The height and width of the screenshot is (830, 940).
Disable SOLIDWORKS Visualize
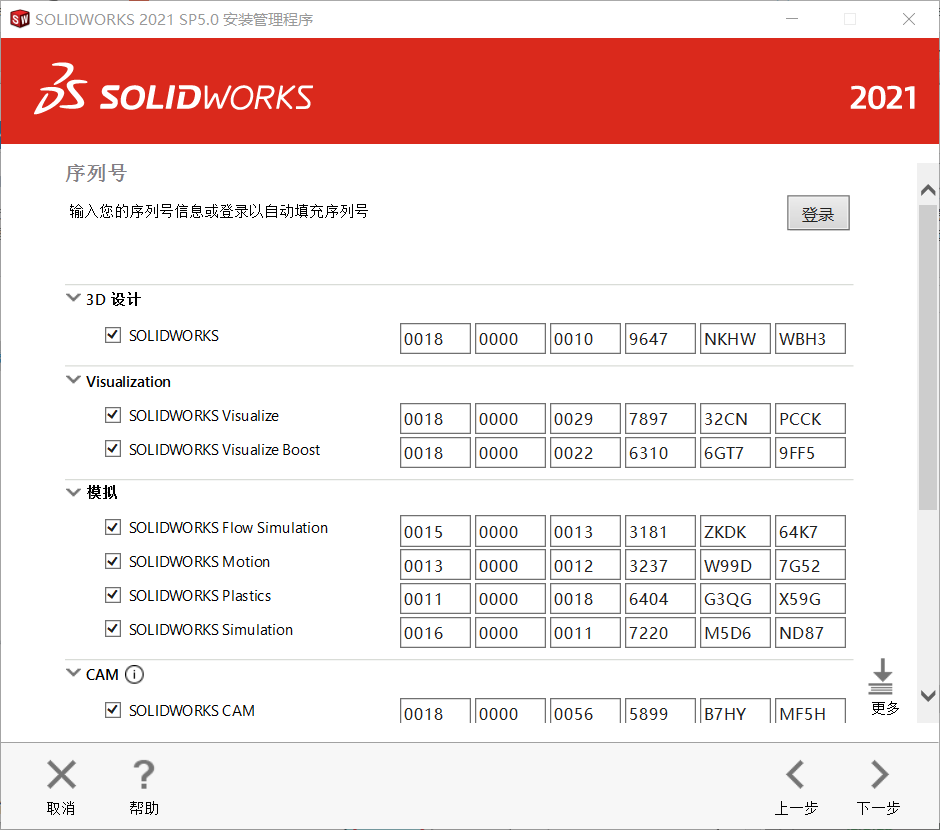pyautogui.click(x=113, y=415)
